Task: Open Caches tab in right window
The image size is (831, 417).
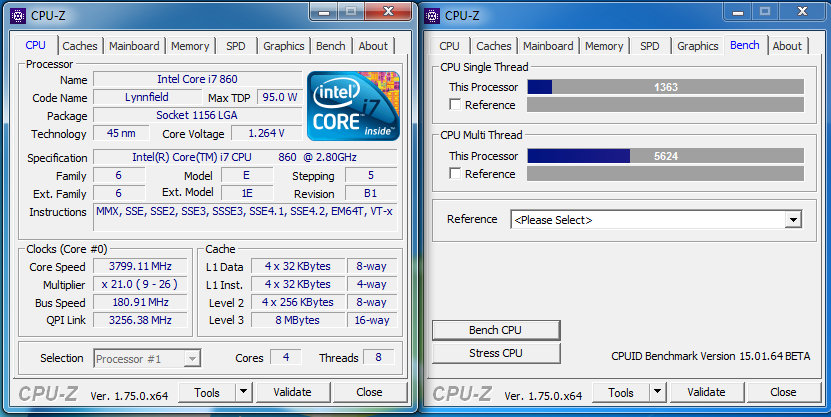Action: click(x=493, y=46)
